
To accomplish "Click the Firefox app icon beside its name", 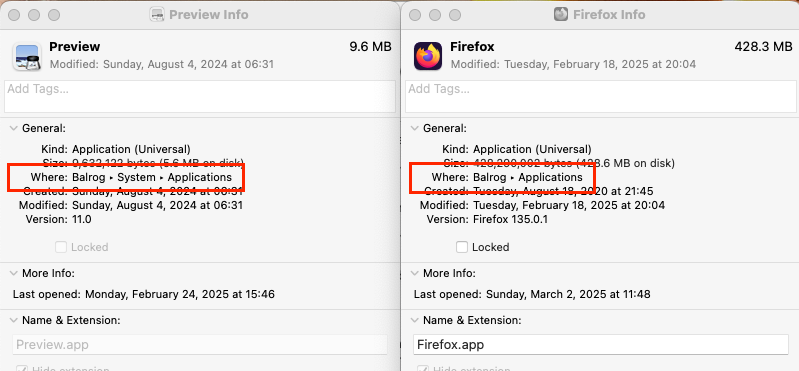I will click(428, 56).
